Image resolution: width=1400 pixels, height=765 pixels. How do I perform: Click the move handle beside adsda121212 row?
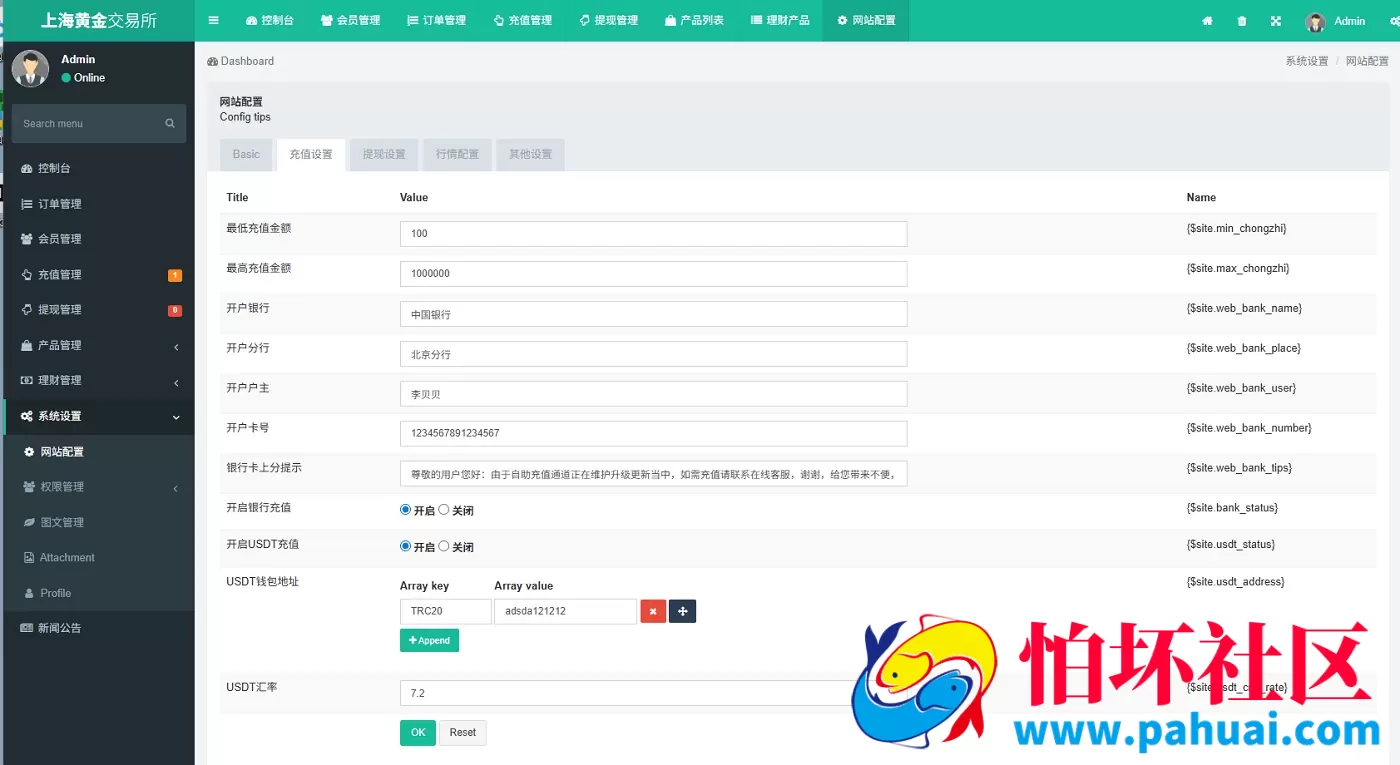click(683, 611)
